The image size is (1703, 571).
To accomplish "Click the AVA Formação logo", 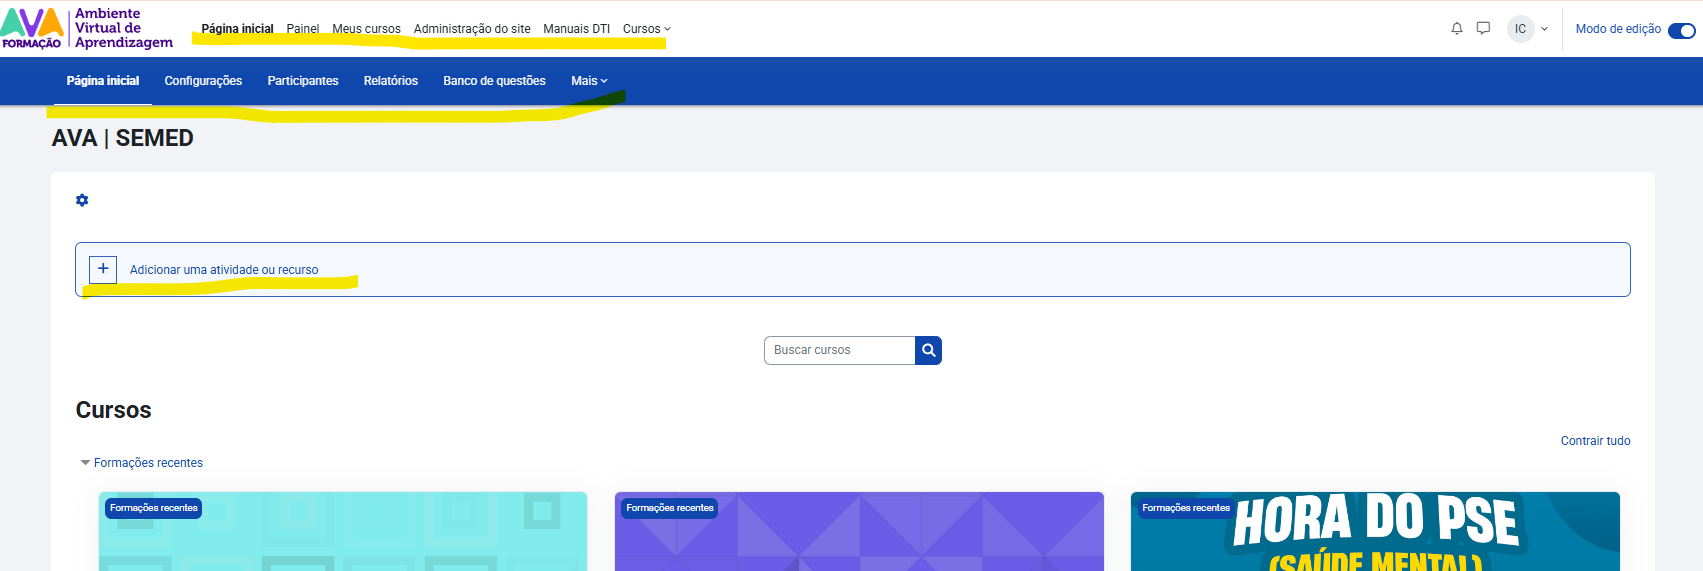I will [87, 28].
